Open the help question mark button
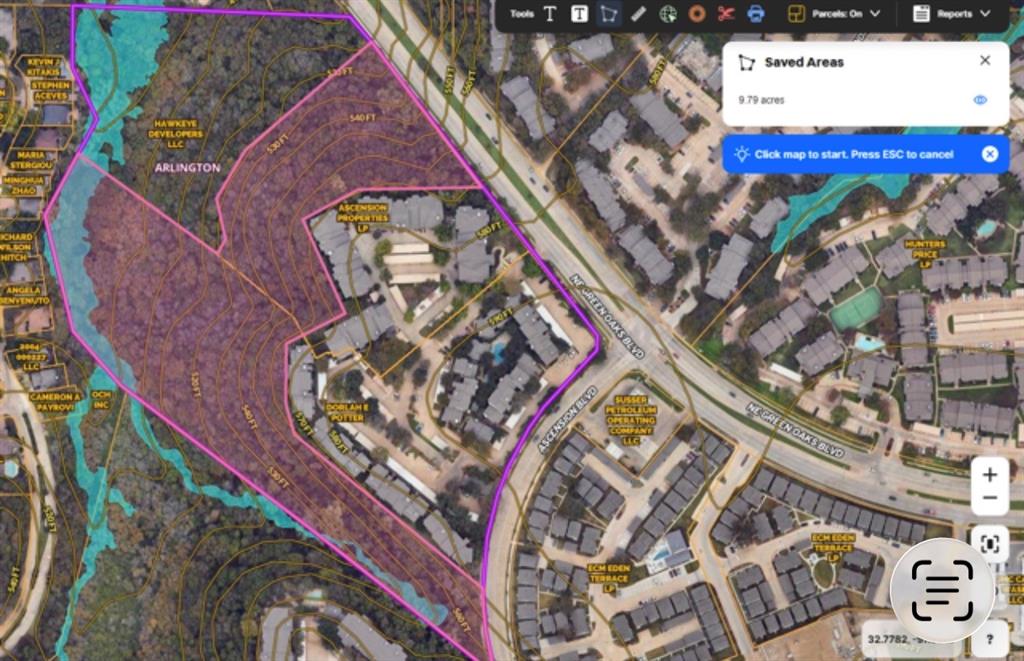This screenshot has height=661, width=1024. point(989,638)
